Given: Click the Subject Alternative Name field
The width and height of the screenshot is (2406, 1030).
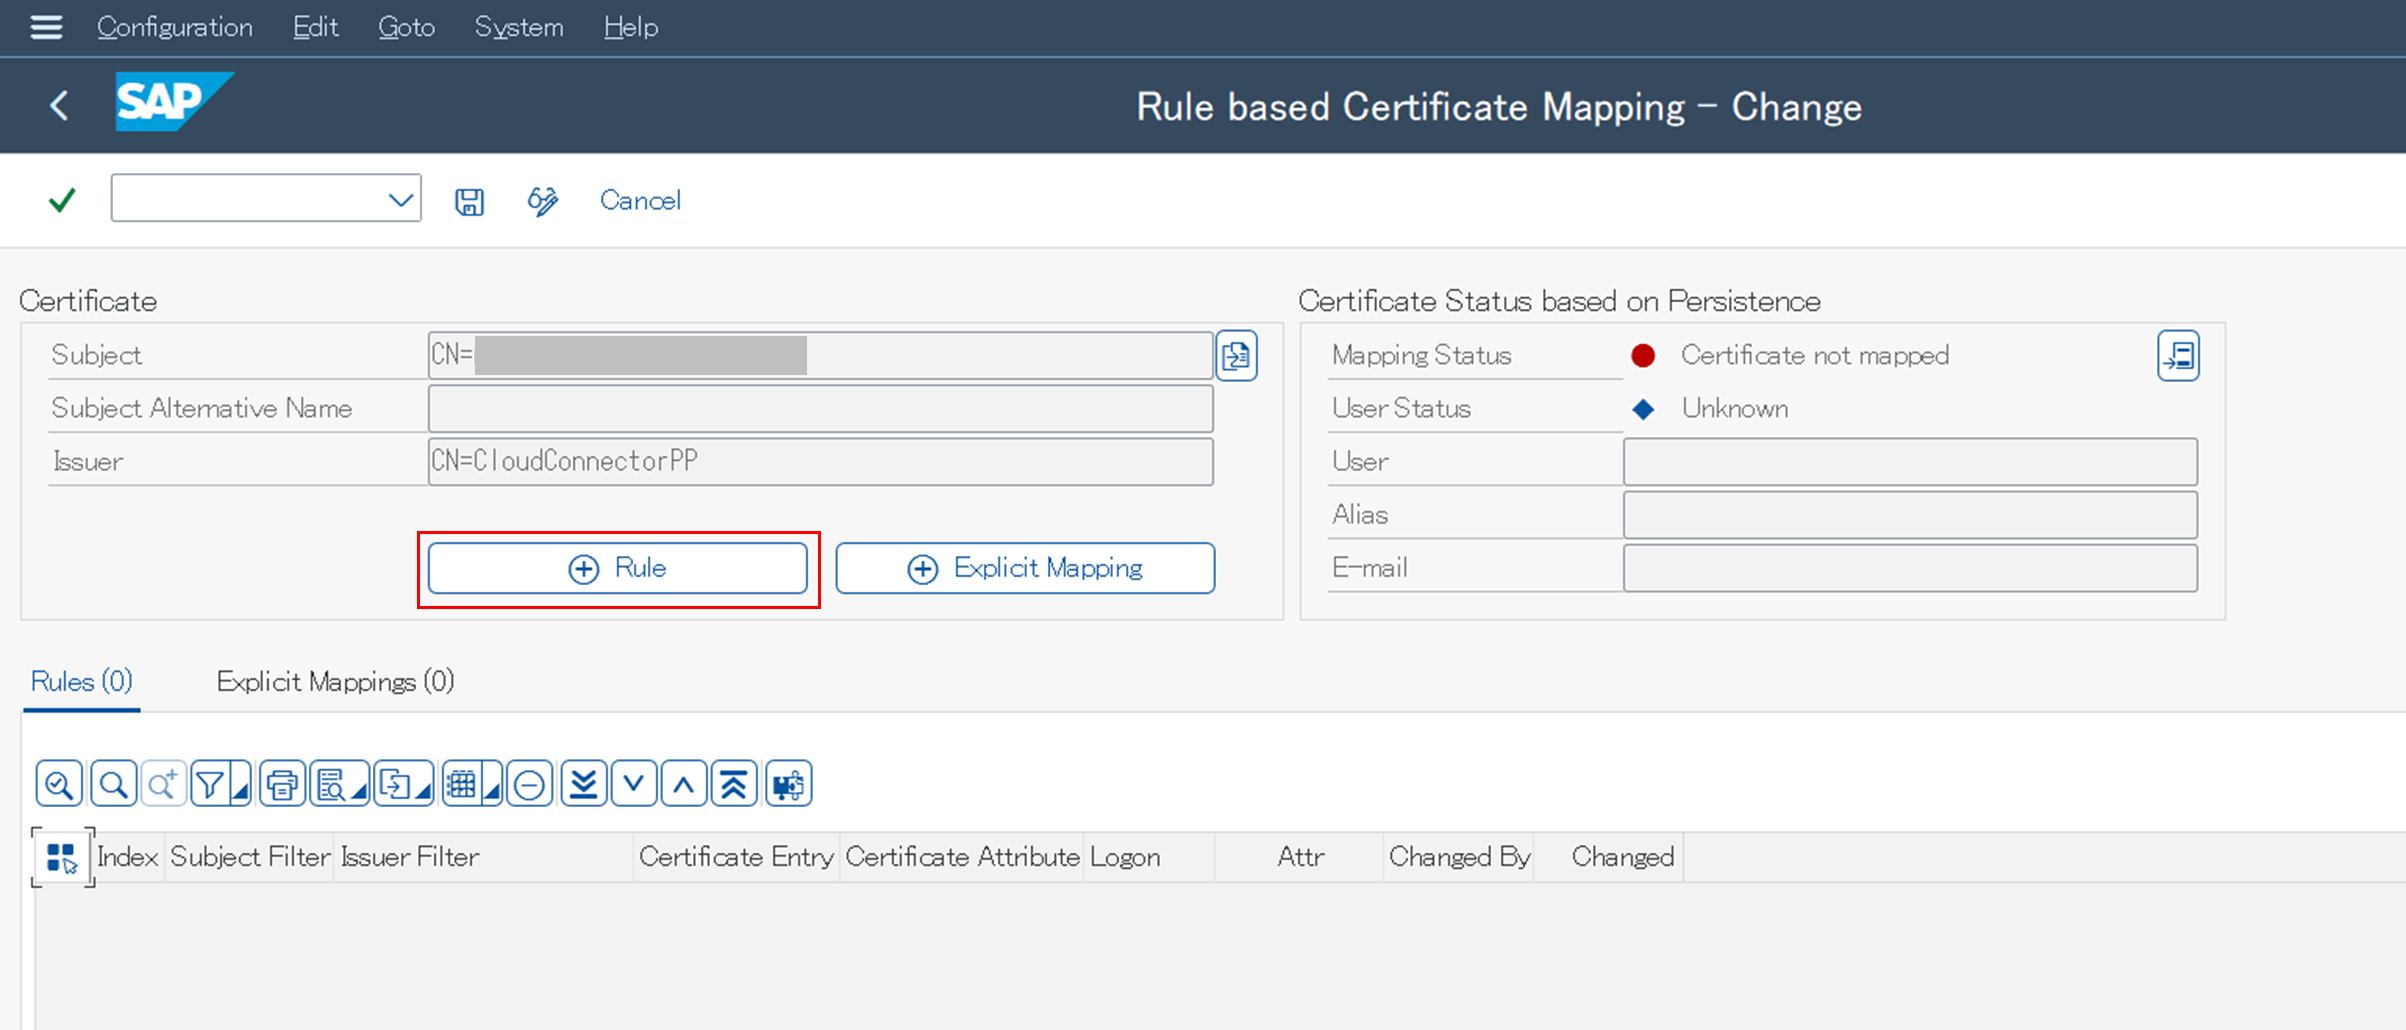Looking at the screenshot, I should click(820, 409).
